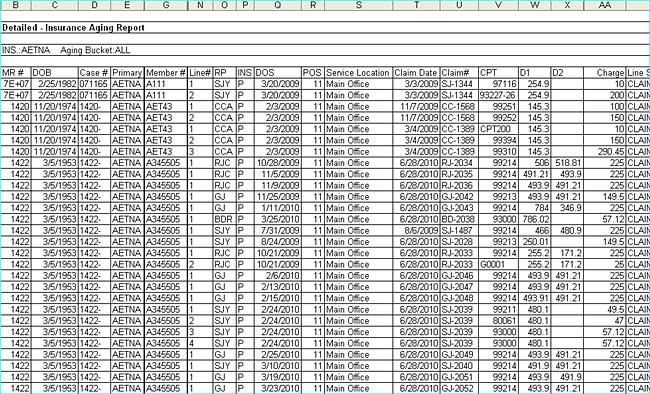Image resolution: width=650 pixels, height=394 pixels.
Task: Click the 'INS.:AETNA Aging Bucket:ALL' cell
Action: [x=66, y=50]
